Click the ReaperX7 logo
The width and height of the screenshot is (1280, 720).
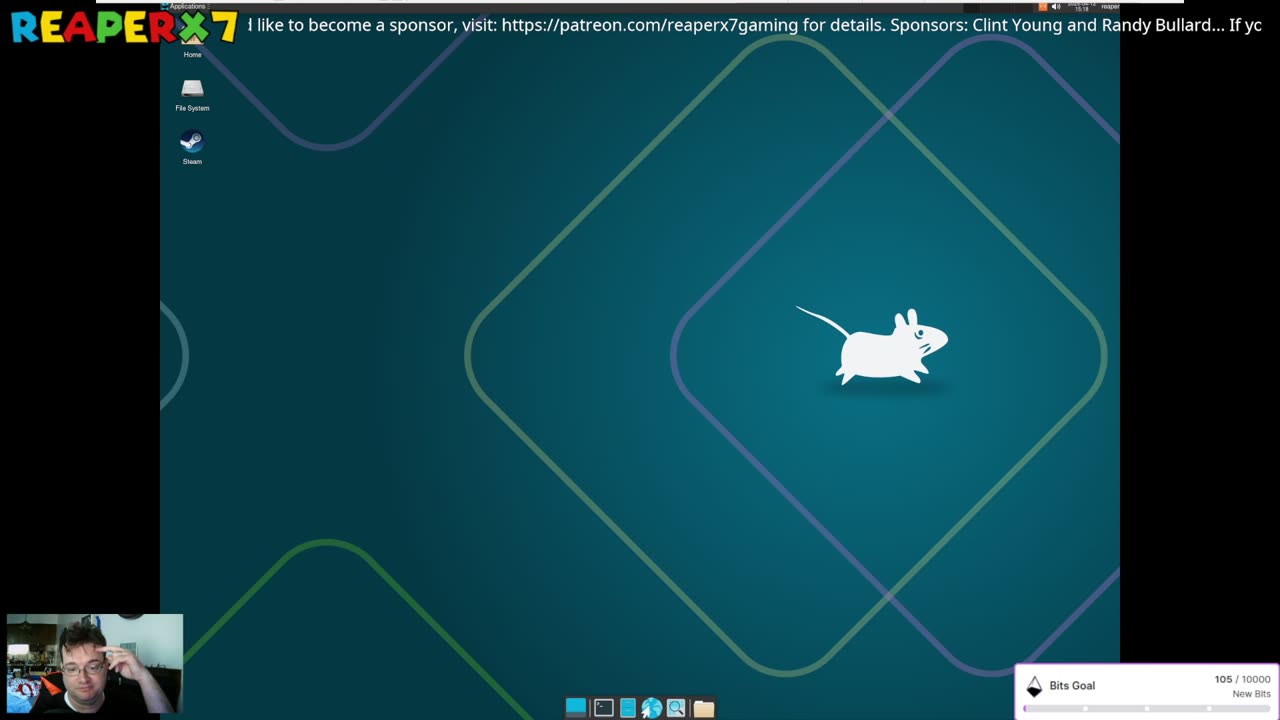(x=124, y=27)
